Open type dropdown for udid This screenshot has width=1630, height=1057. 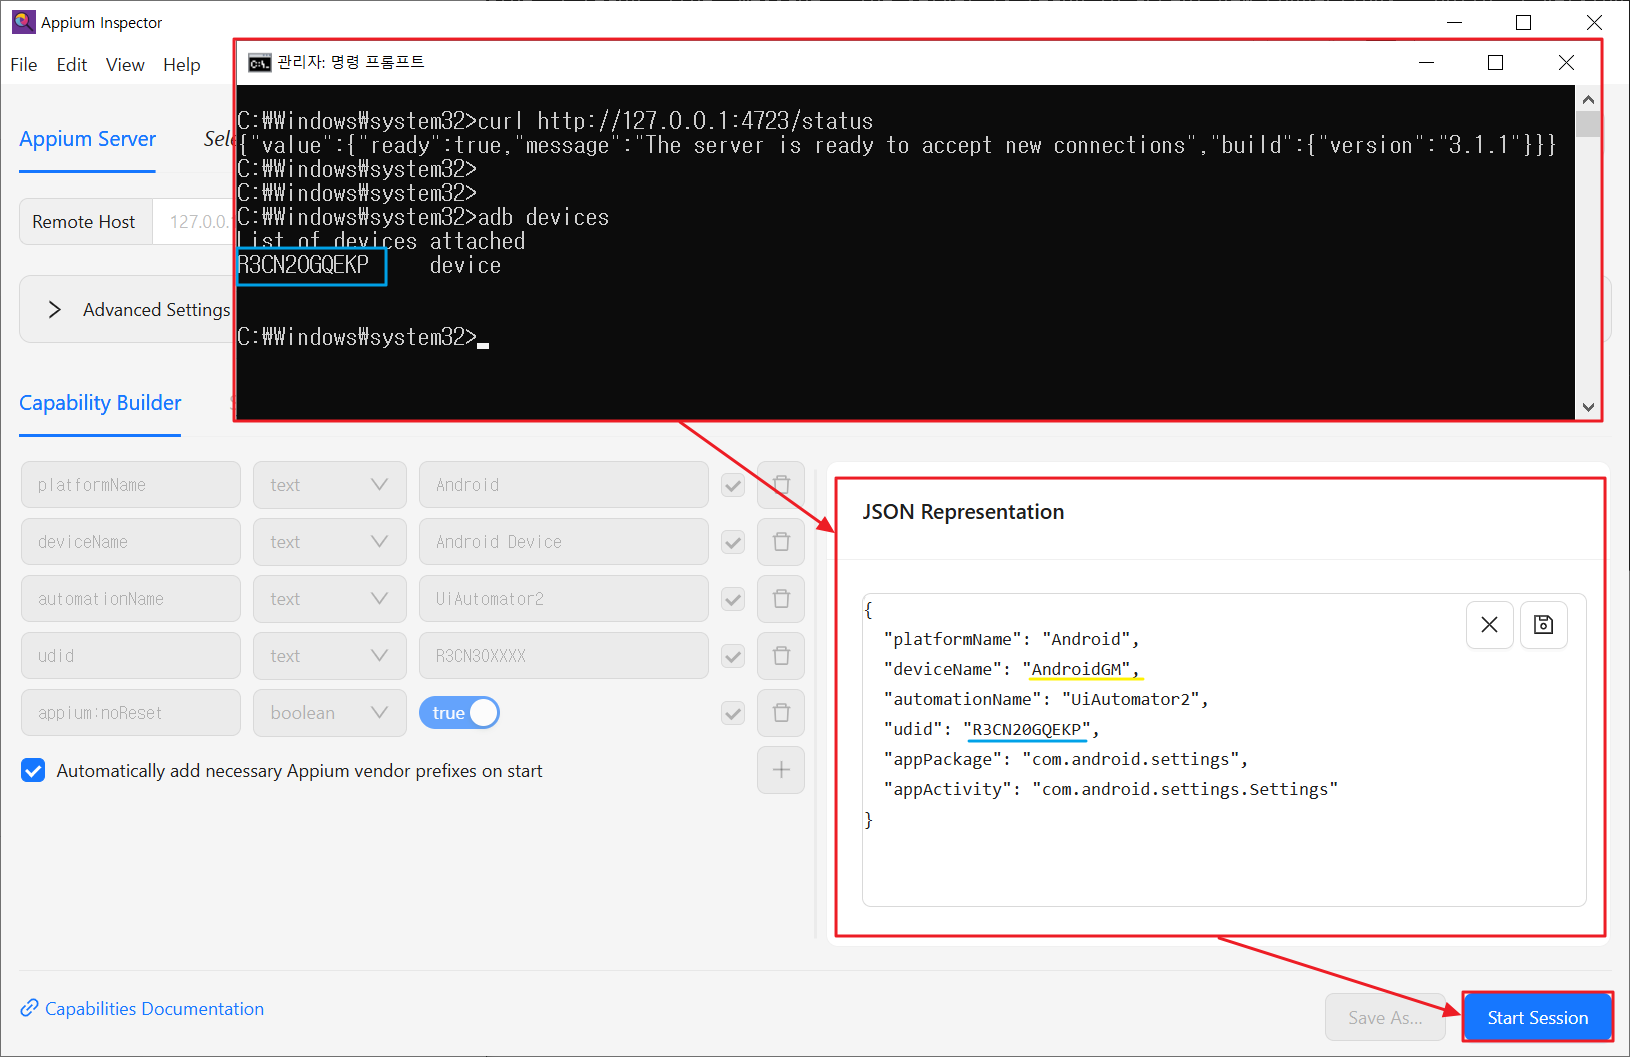coord(329,656)
